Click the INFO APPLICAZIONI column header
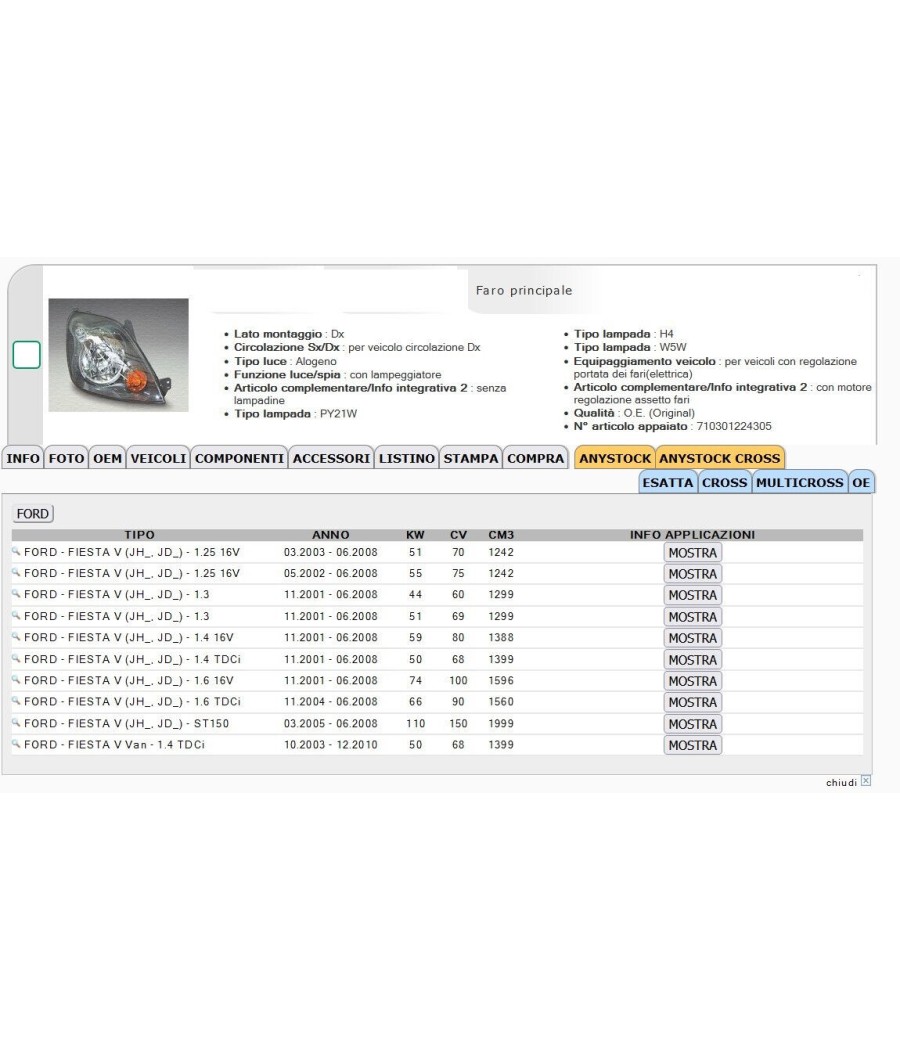900x1050 pixels. 692,534
